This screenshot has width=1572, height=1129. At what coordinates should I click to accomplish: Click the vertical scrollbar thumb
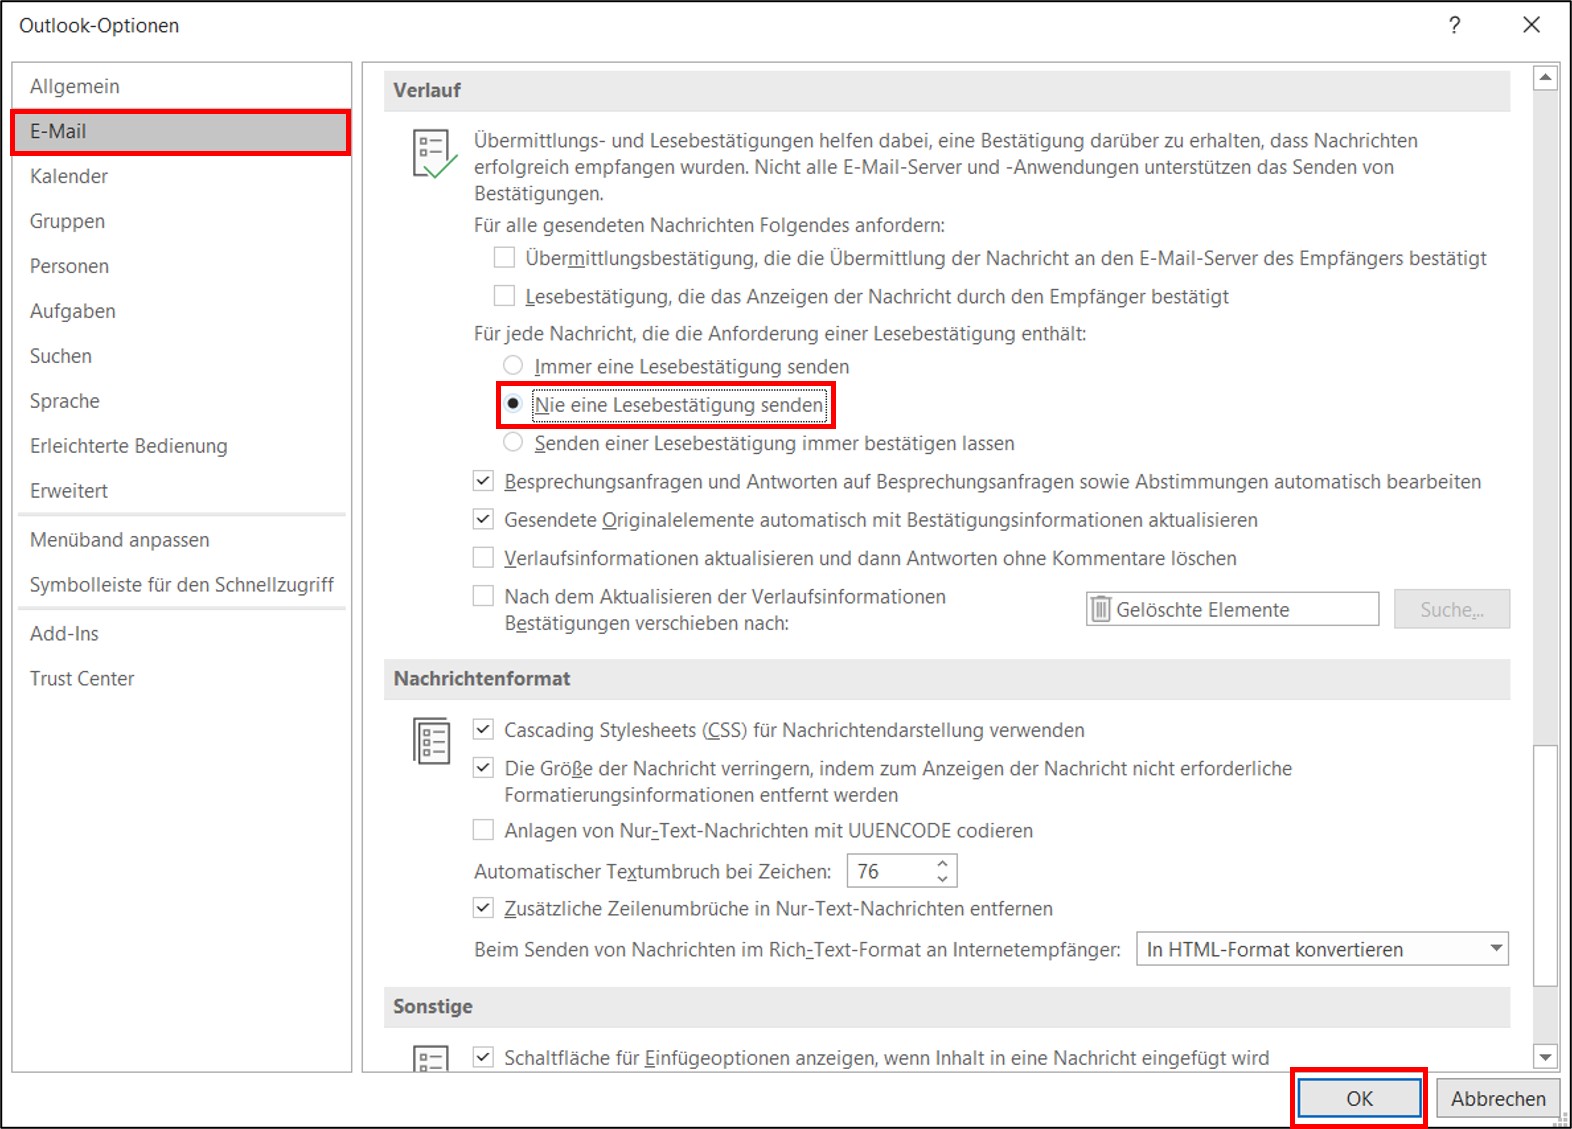(1545, 865)
